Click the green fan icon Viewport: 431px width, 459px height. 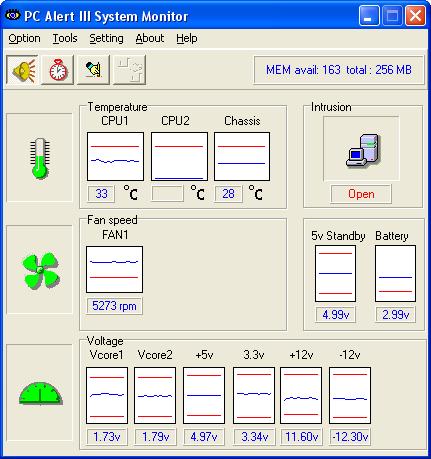(x=41, y=270)
